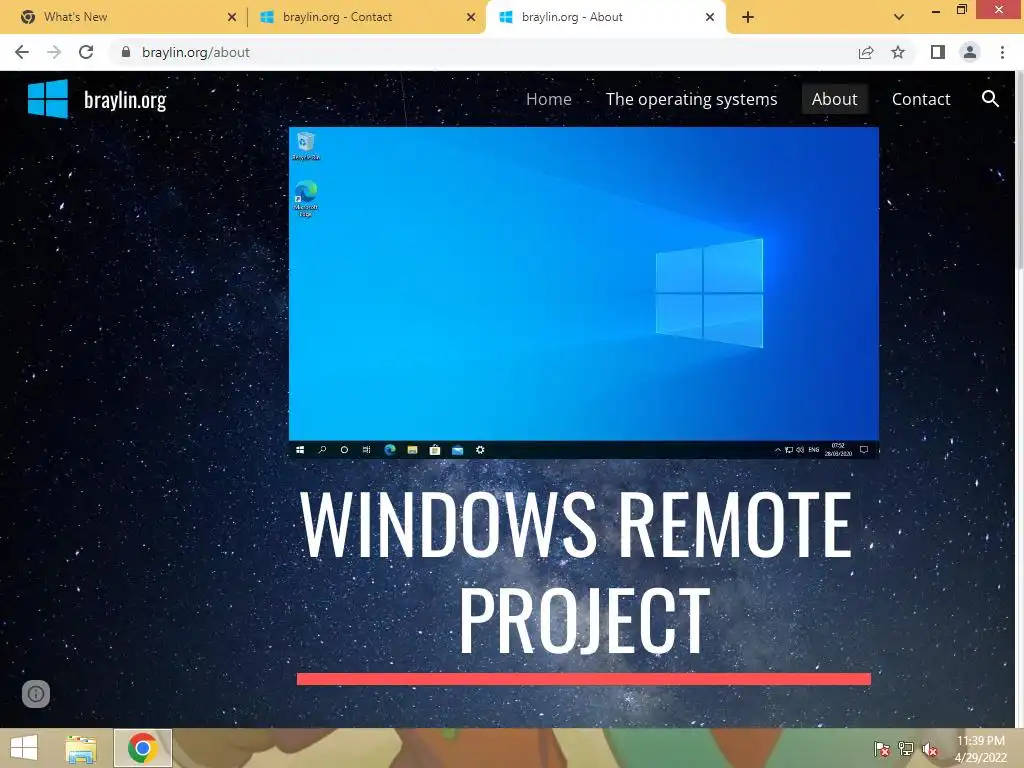Click the Chrome taskbar icon
The image size is (1024, 768).
142,748
